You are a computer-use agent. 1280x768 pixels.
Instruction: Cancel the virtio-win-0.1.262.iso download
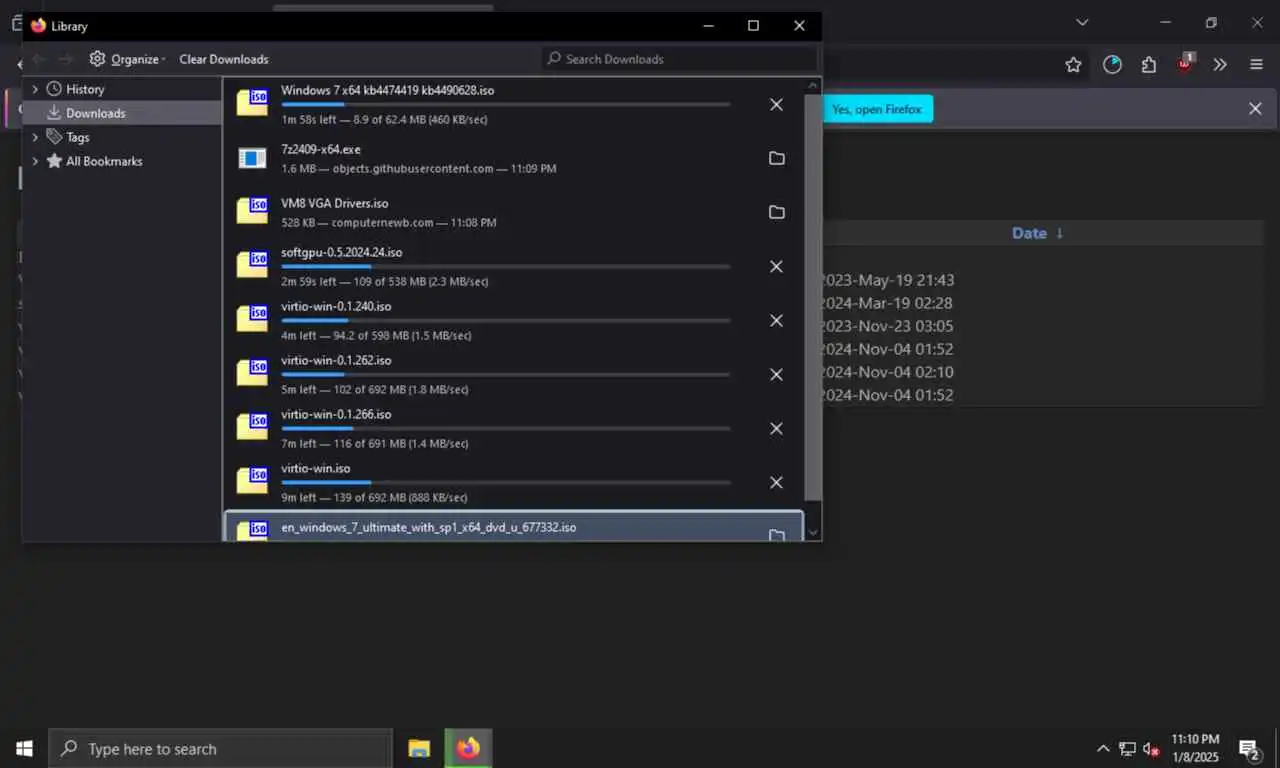click(x=776, y=374)
